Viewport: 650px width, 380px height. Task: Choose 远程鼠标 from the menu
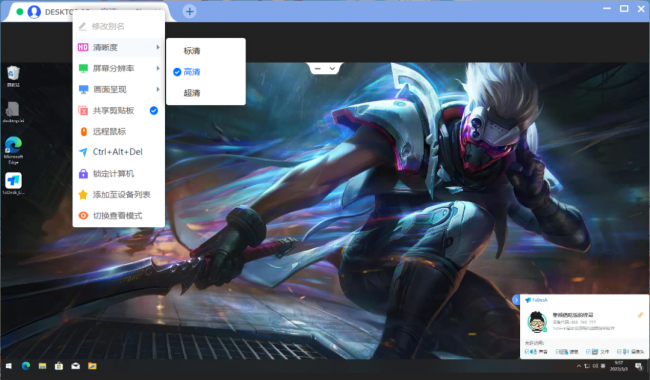pyautogui.click(x=119, y=132)
